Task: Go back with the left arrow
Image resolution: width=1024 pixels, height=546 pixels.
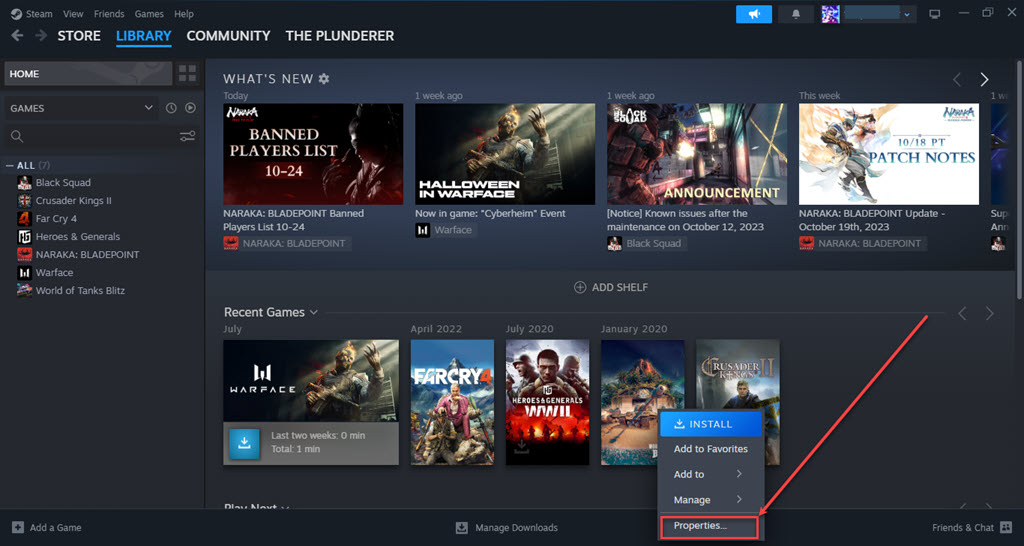Action: tap(18, 35)
